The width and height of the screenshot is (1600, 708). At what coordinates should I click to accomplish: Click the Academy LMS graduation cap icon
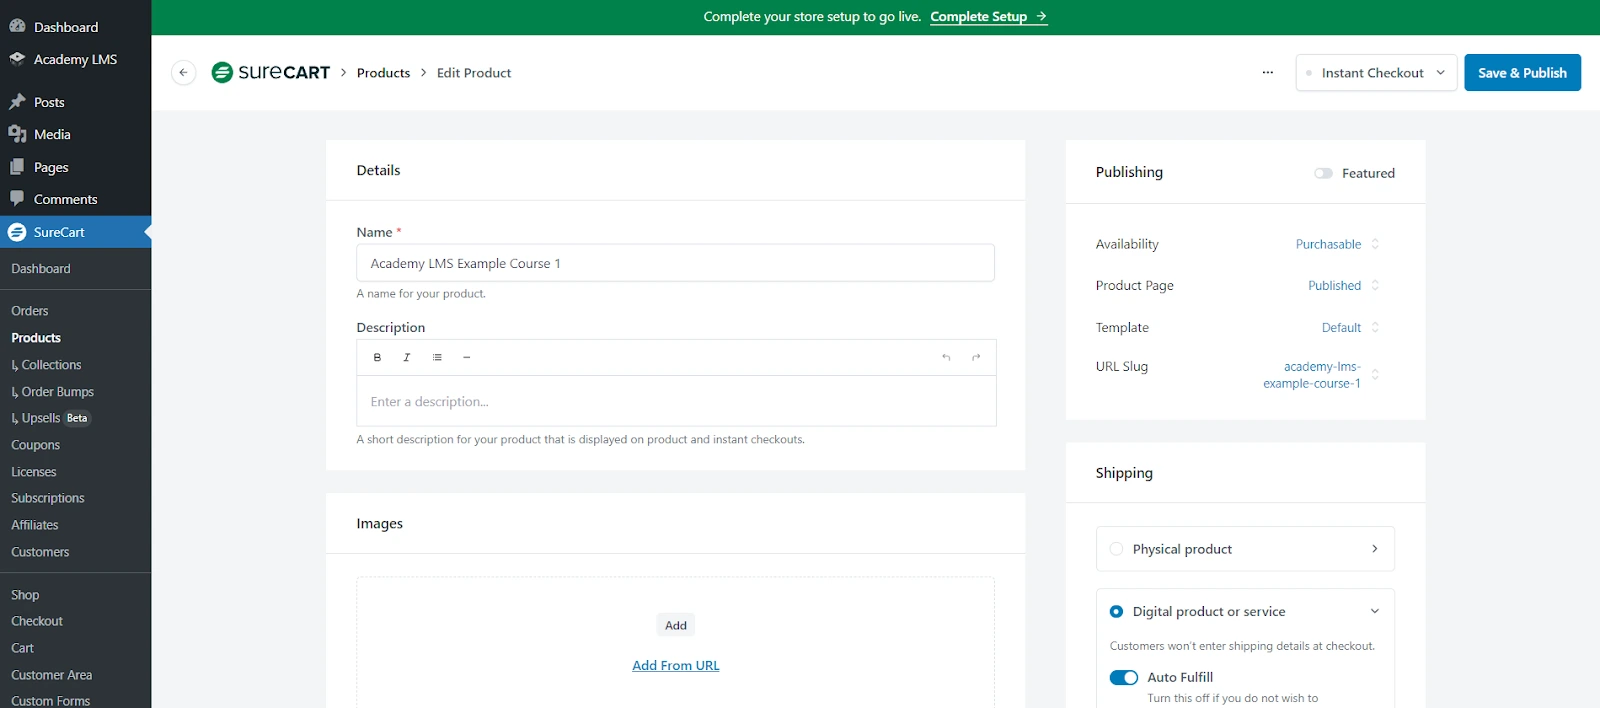[x=17, y=59]
